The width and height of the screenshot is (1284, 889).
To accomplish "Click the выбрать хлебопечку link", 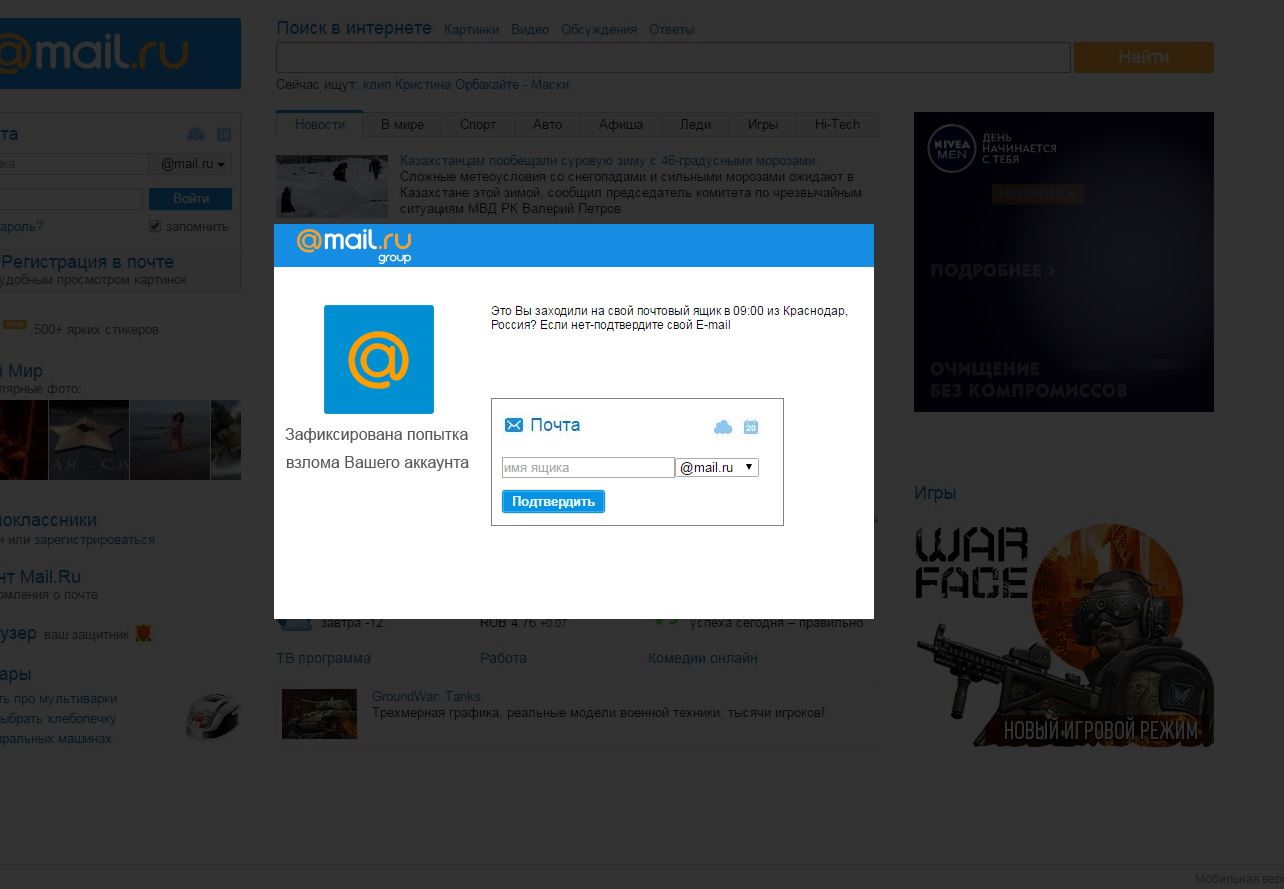I will click(58, 718).
